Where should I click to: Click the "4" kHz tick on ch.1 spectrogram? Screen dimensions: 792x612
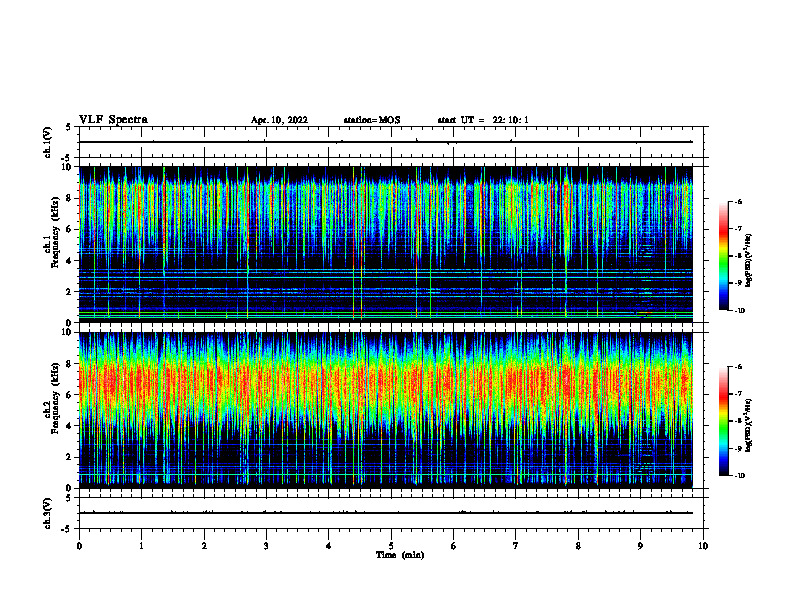pos(70,261)
